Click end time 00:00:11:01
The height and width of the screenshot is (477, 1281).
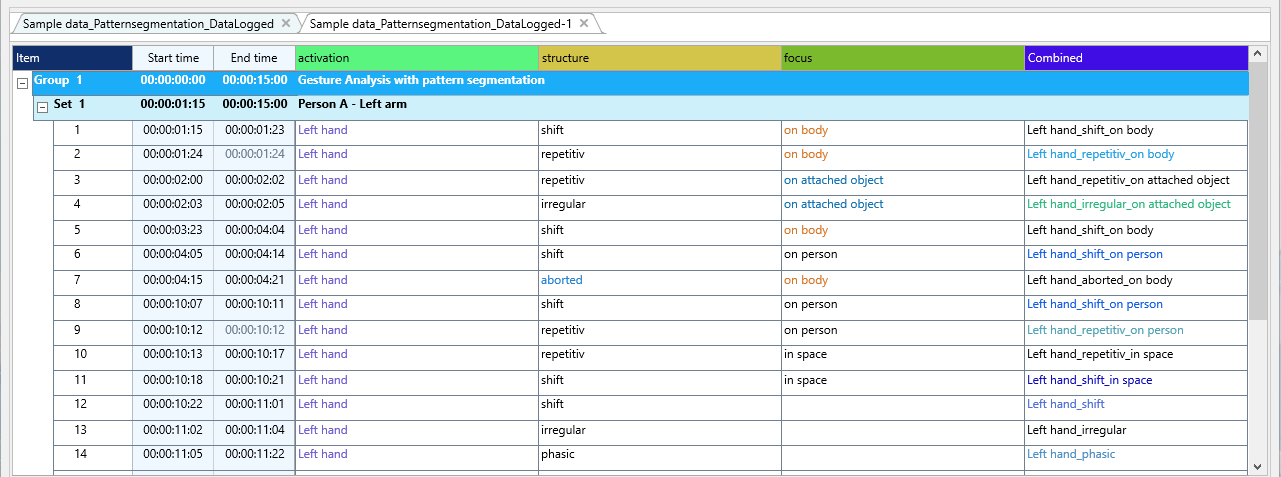pos(255,405)
